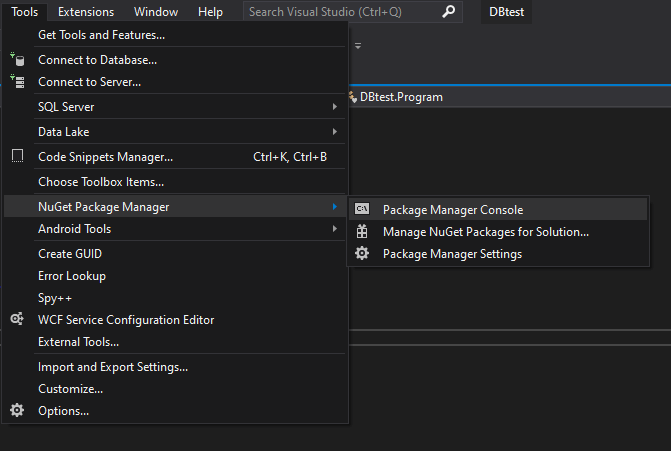This screenshot has width=671, height=451.
Task: Expand the Android Tools submenu arrow
Action: click(335, 229)
